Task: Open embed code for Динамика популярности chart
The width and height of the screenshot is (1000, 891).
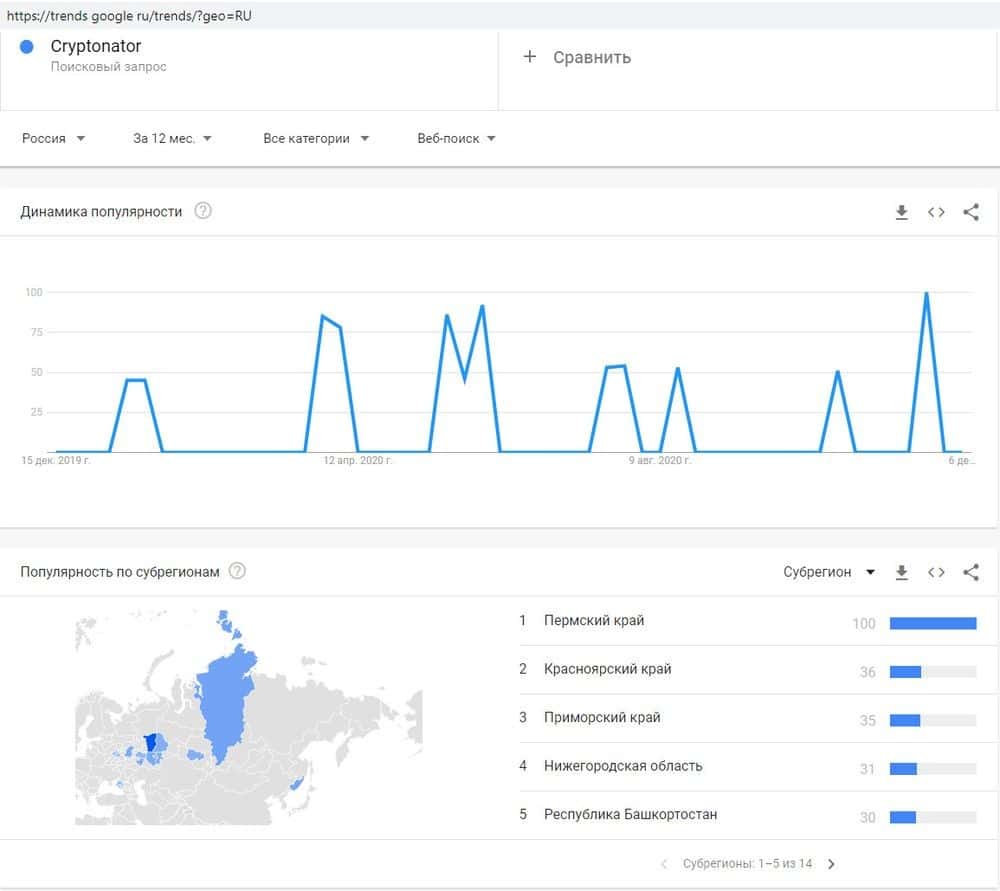Action: point(936,212)
